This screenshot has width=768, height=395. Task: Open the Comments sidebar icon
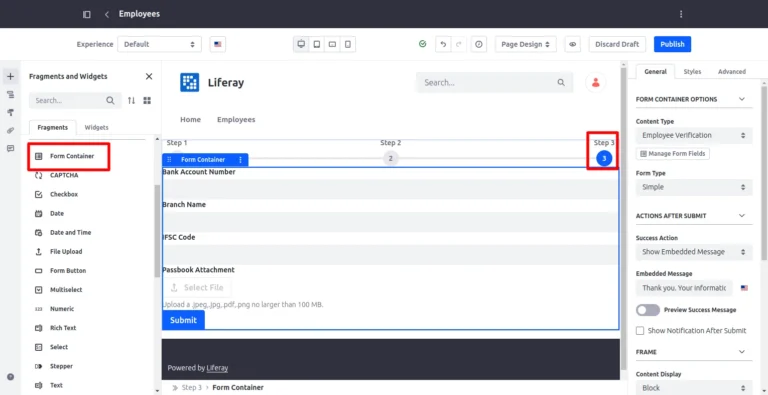click(x=10, y=148)
